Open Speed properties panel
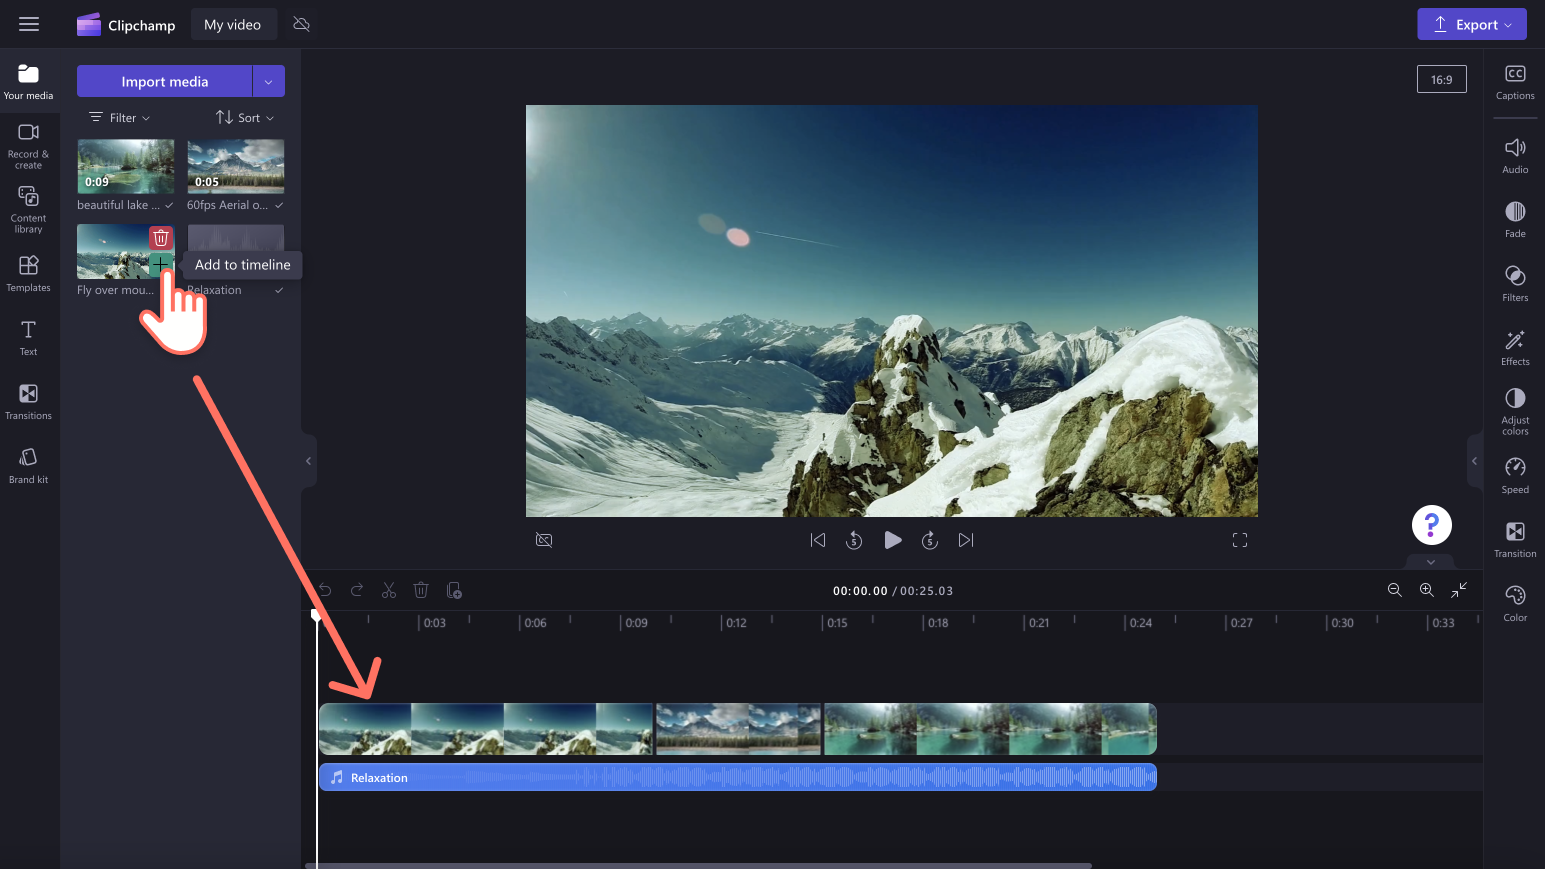The height and width of the screenshot is (869, 1545). tap(1515, 476)
